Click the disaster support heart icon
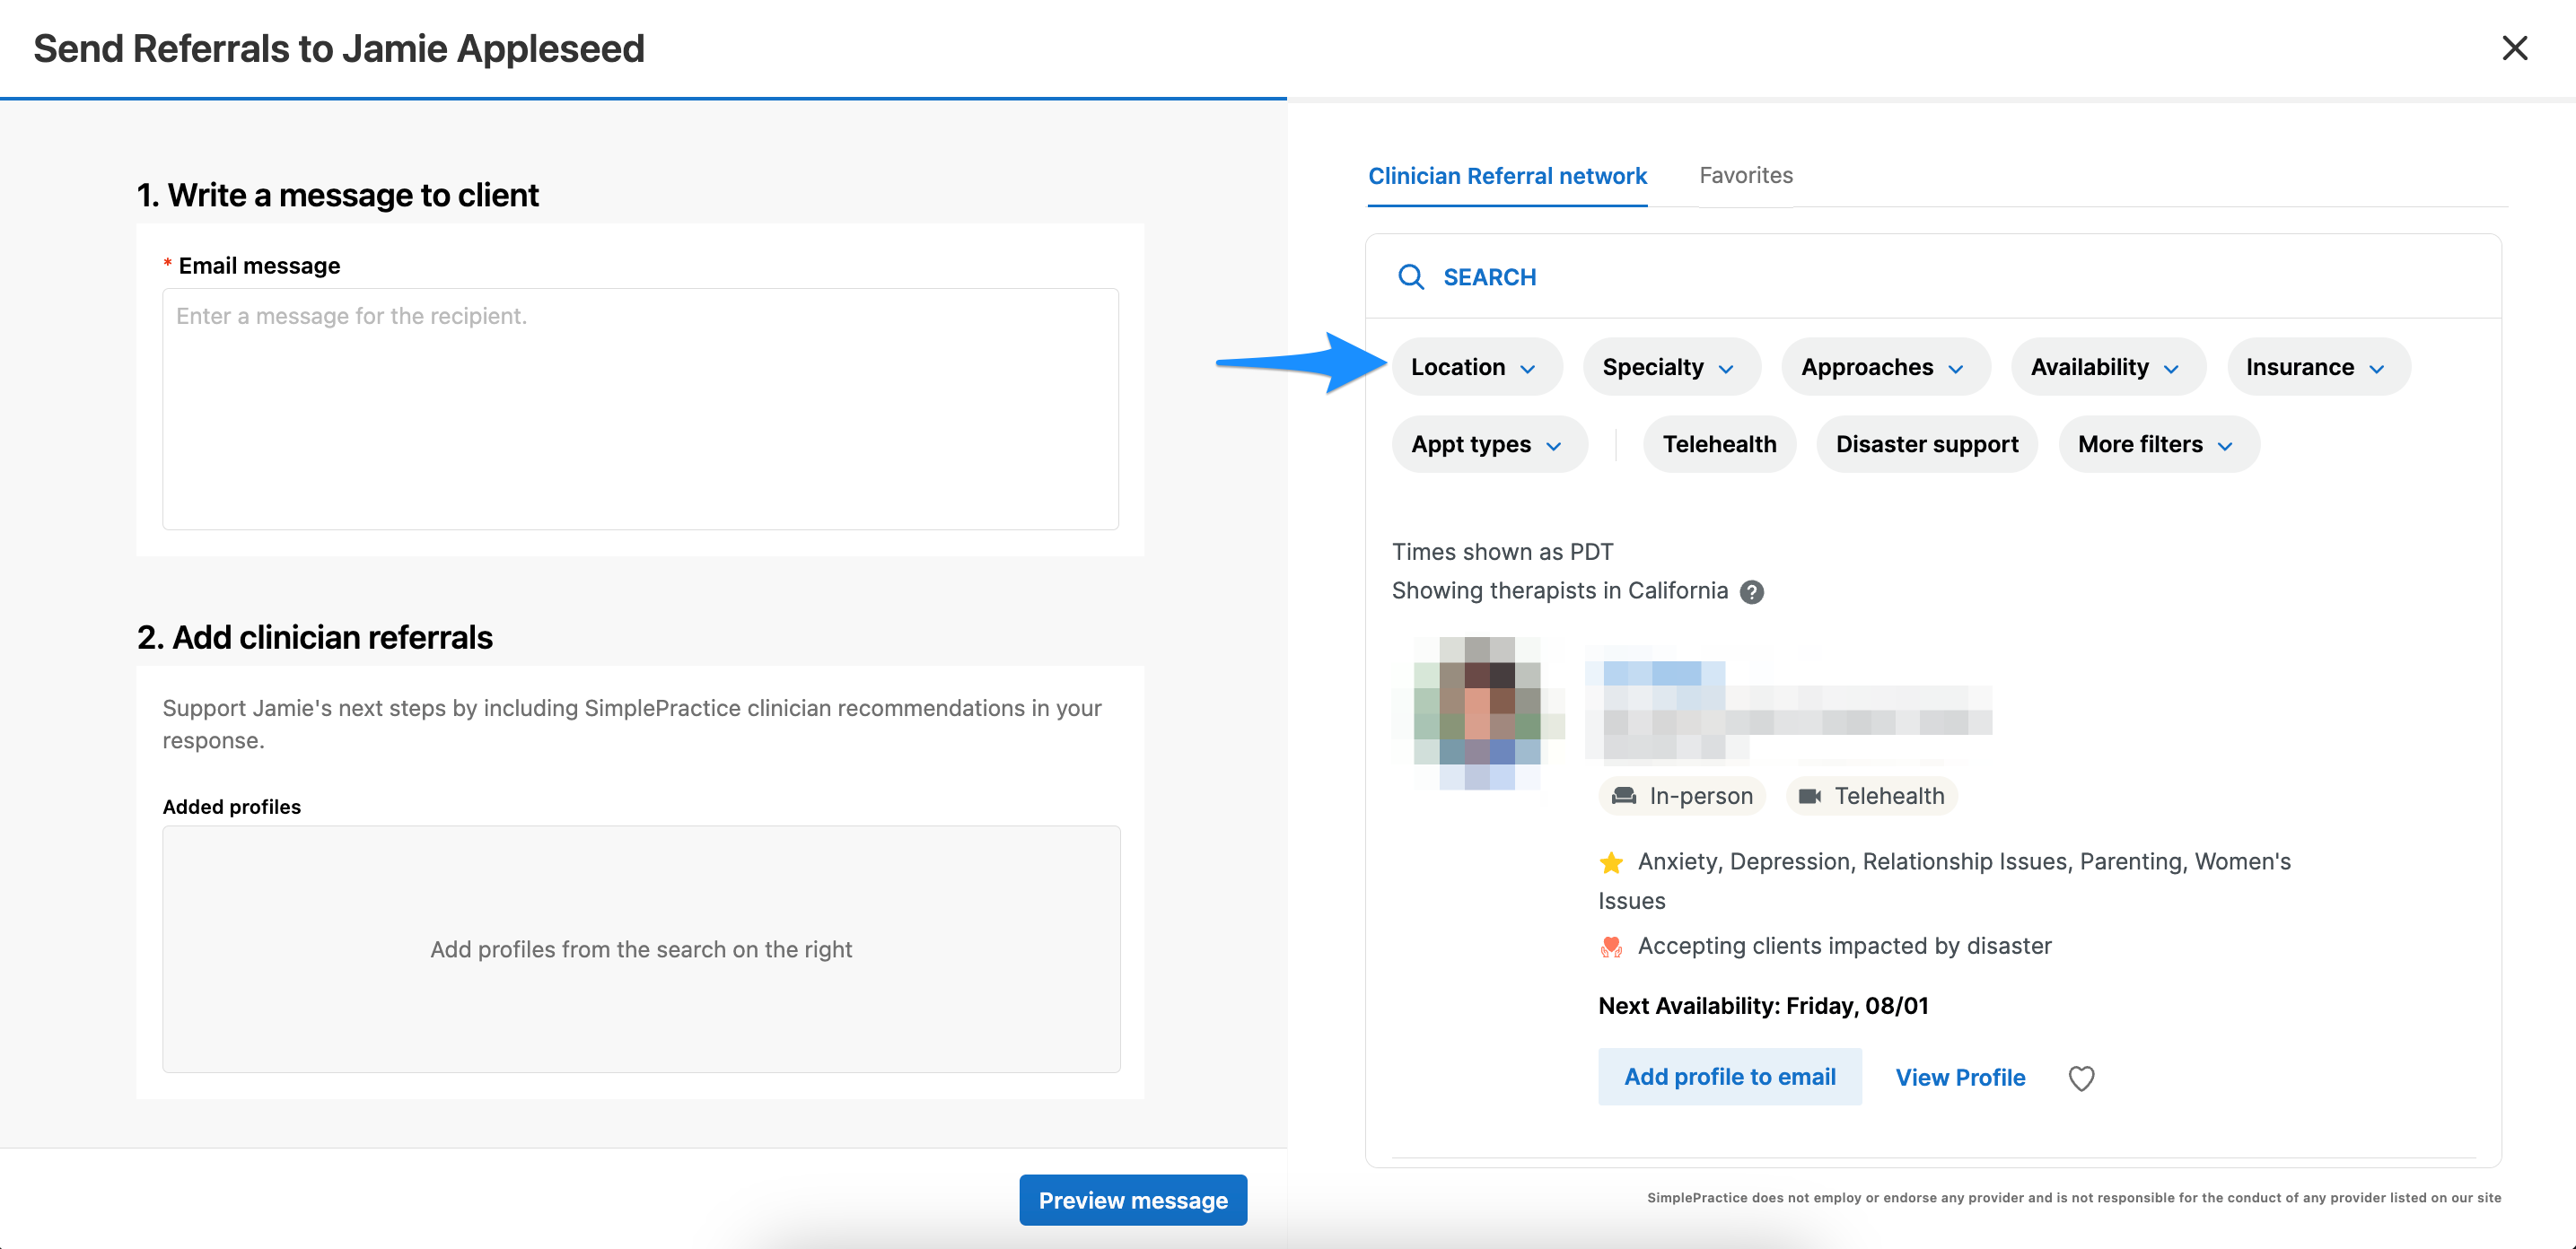Viewport: 2576px width, 1249px height. [x=1611, y=946]
